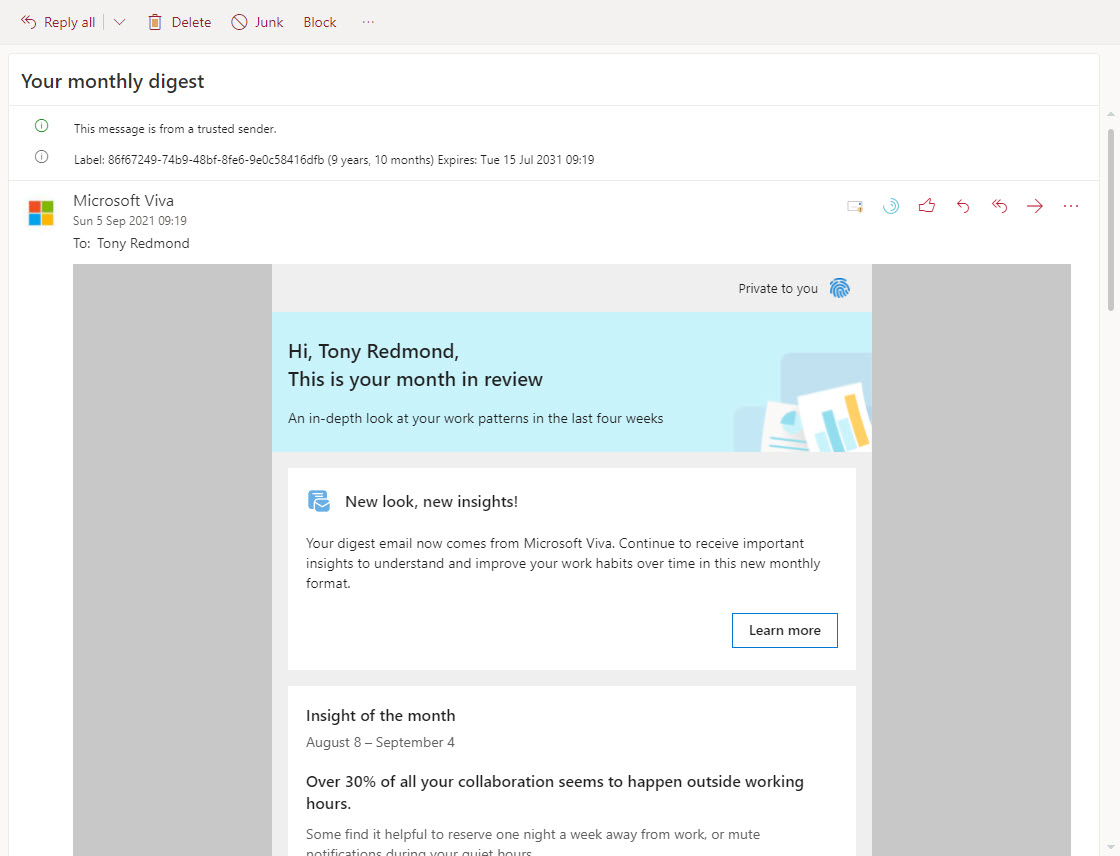Reply using the single-arrow icon

point(963,206)
